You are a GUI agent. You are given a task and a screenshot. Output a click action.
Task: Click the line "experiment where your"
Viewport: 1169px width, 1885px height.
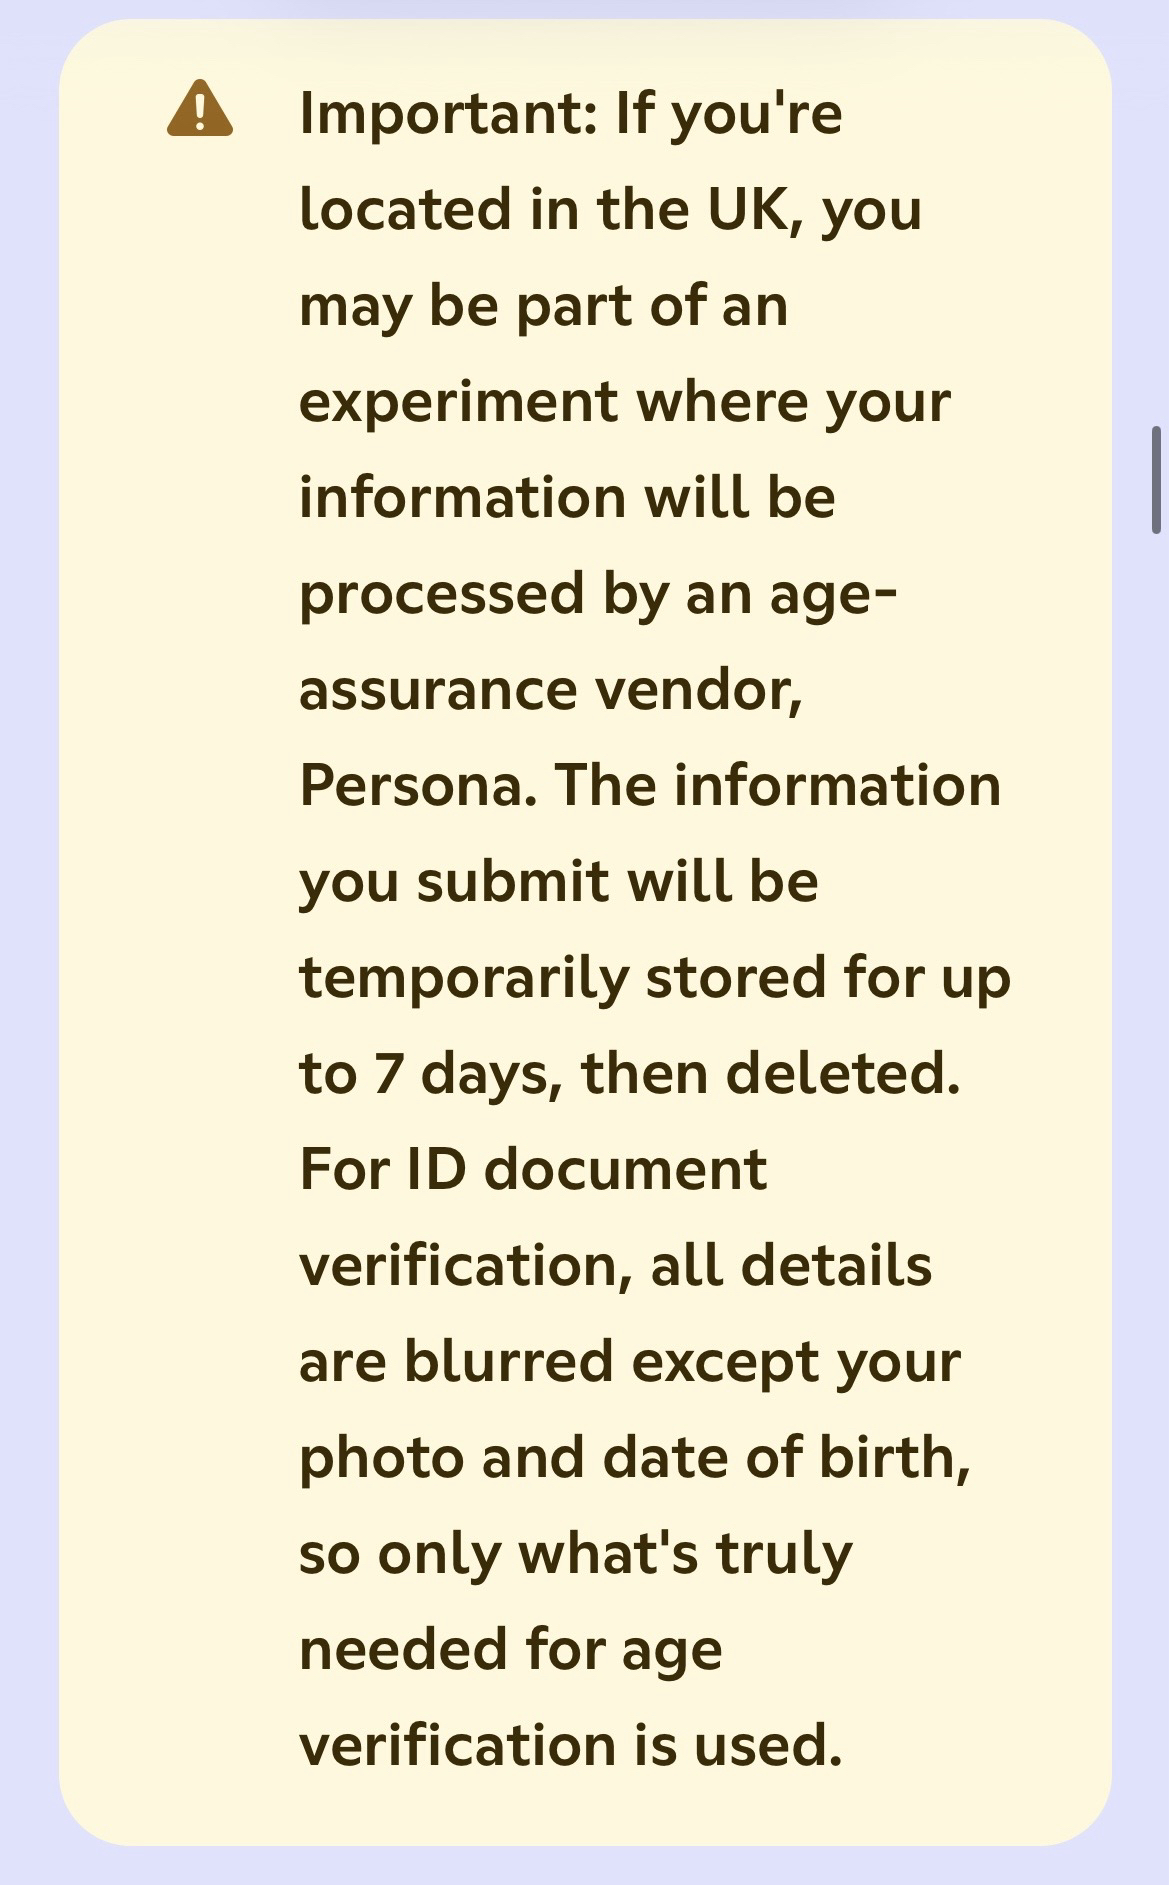point(625,401)
